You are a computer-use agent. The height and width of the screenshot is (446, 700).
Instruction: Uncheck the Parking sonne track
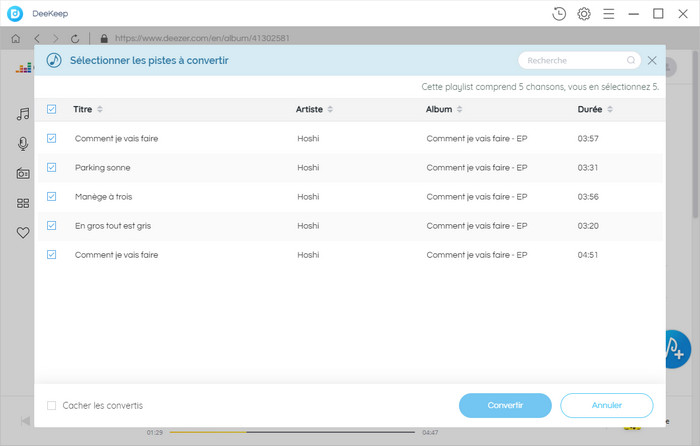click(x=52, y=167)
